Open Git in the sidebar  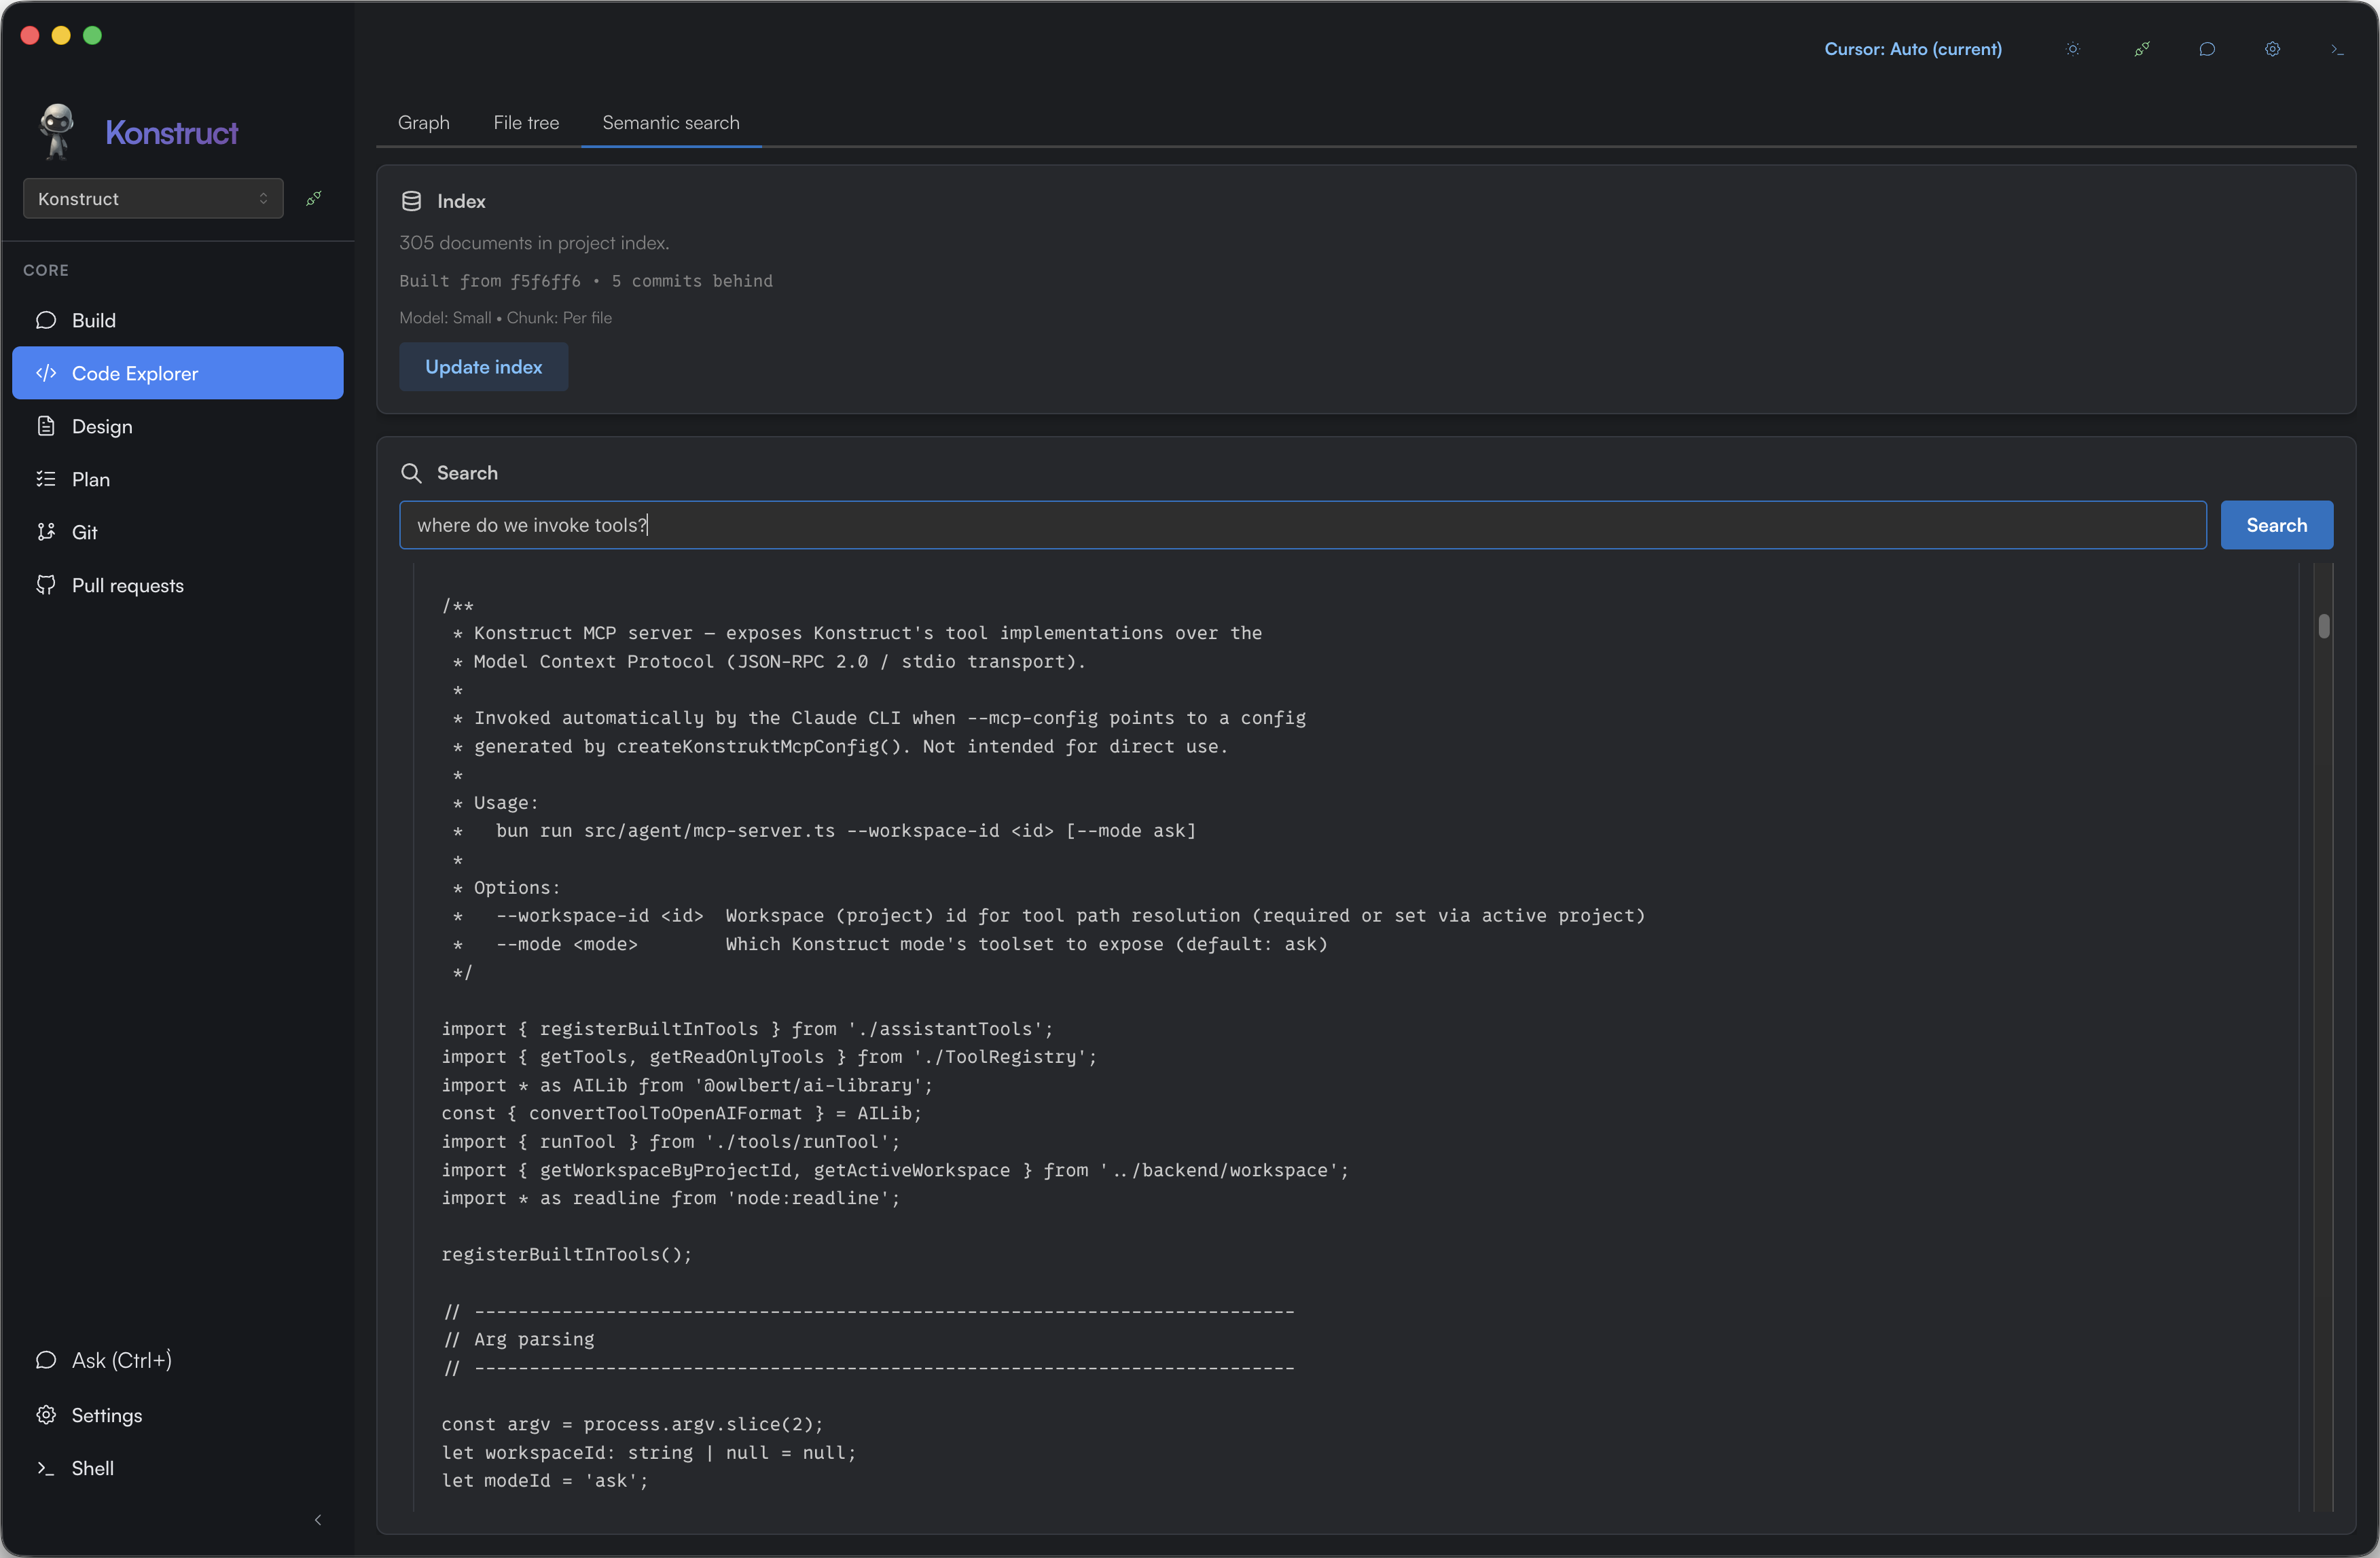point(84,532)
